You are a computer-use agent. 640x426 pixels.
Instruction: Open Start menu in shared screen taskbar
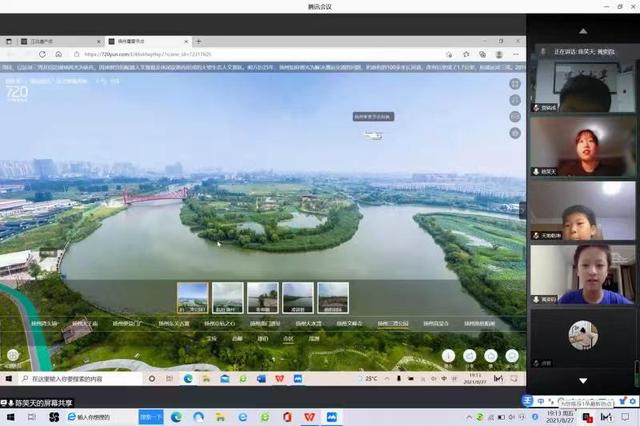[x=9, y=379]
